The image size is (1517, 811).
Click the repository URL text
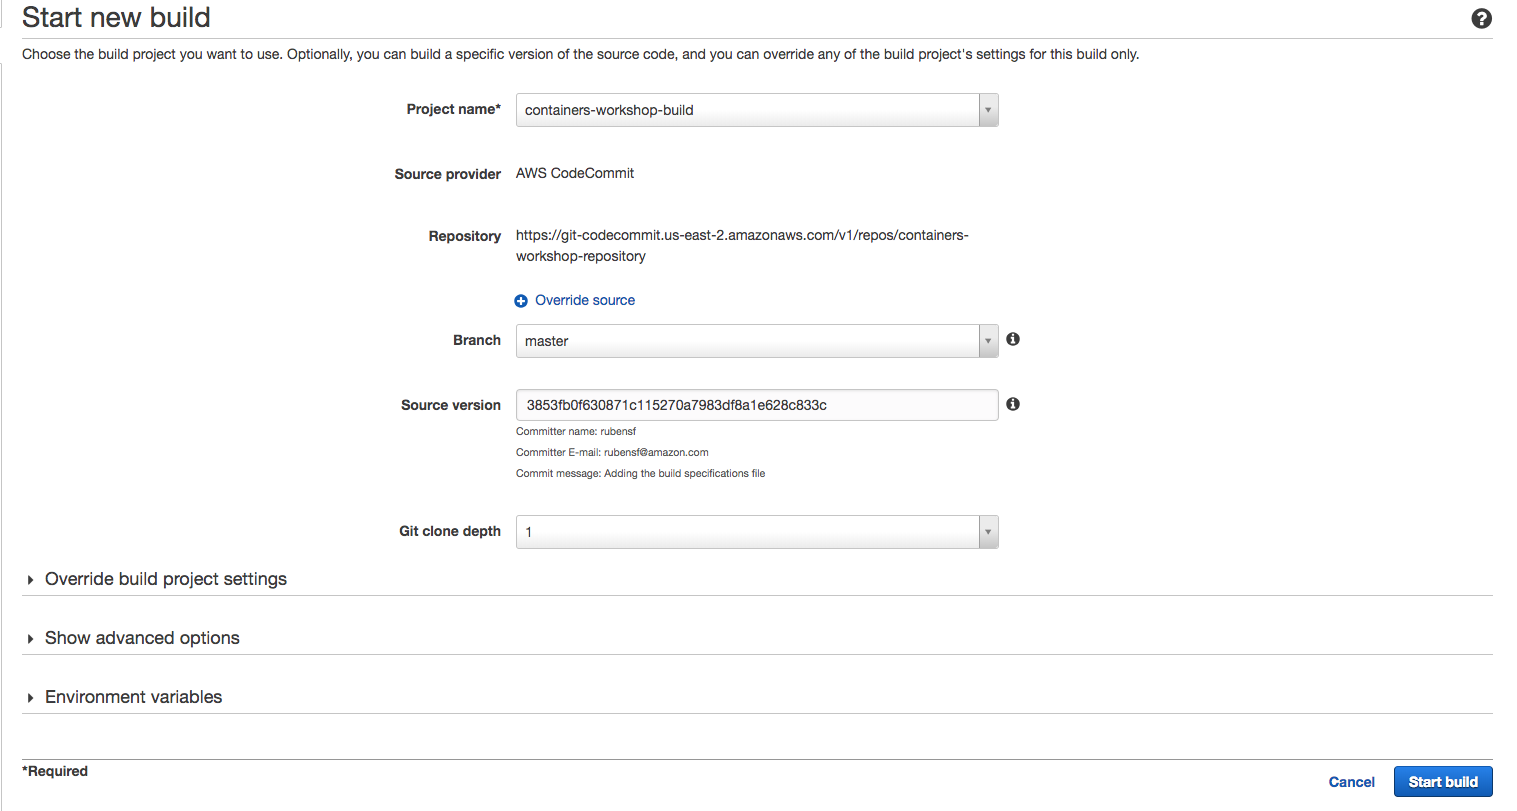pos(742,246)
